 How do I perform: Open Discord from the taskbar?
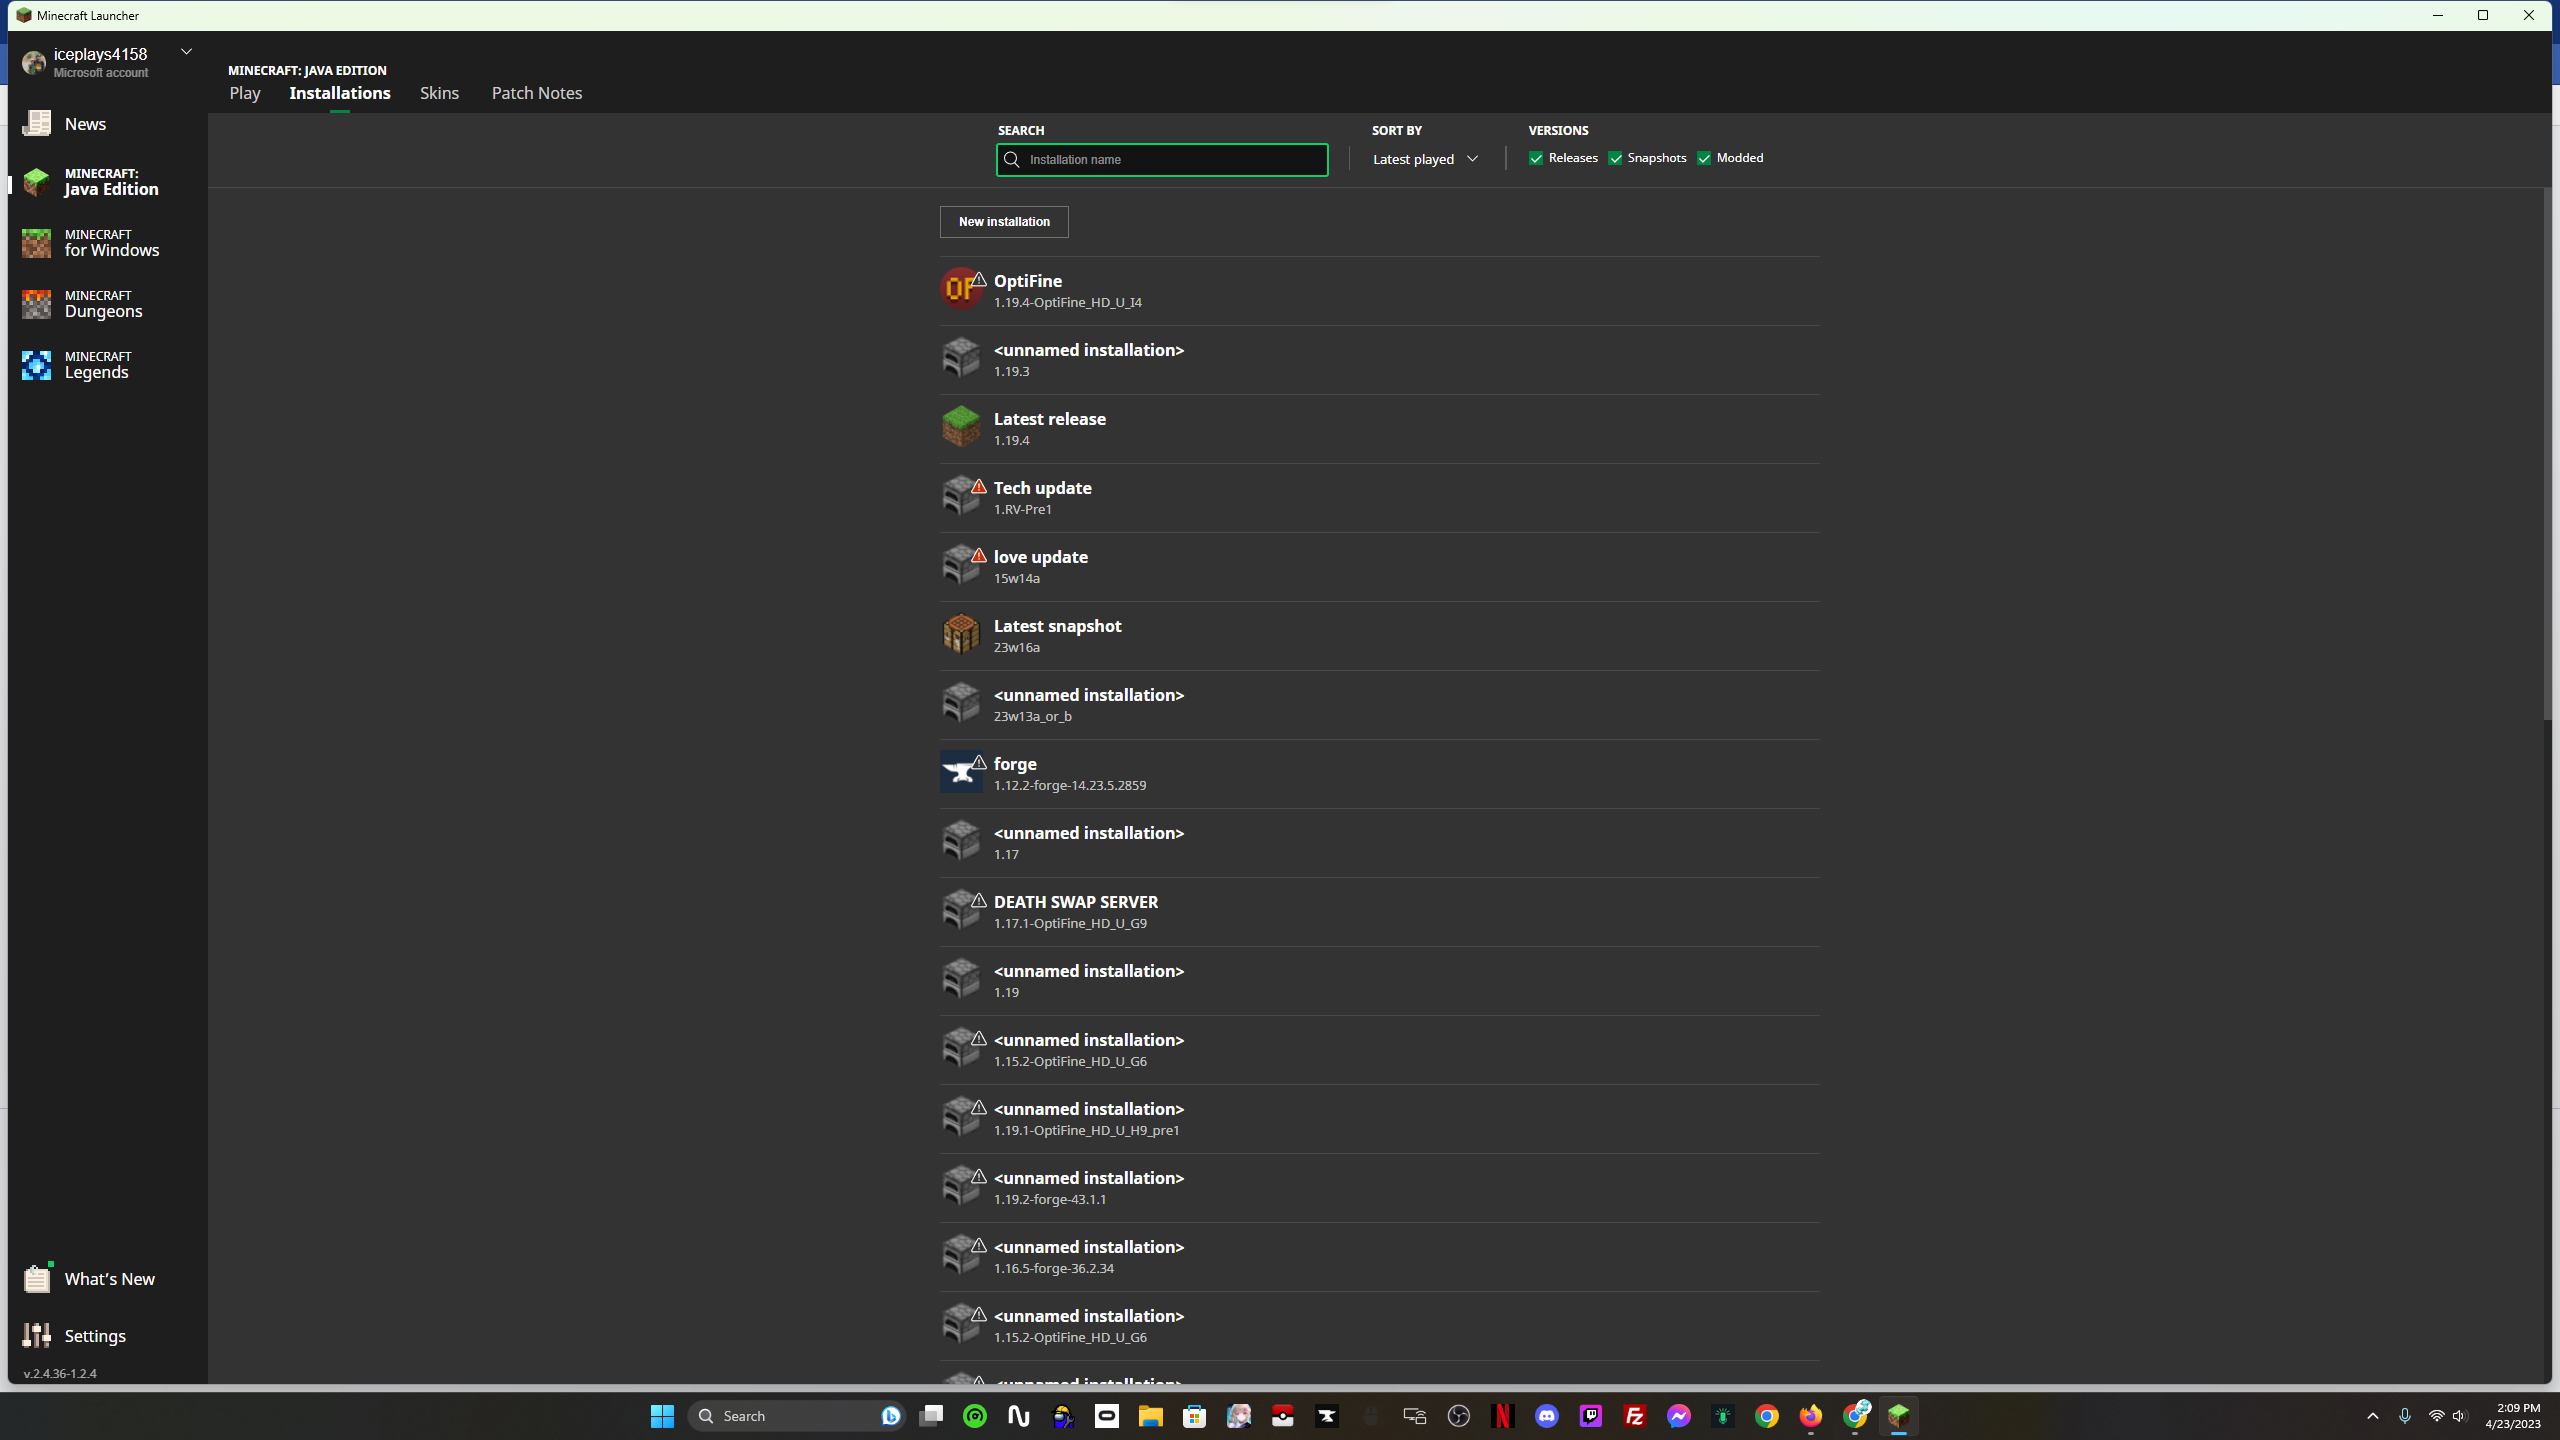click(1547, 1416)
